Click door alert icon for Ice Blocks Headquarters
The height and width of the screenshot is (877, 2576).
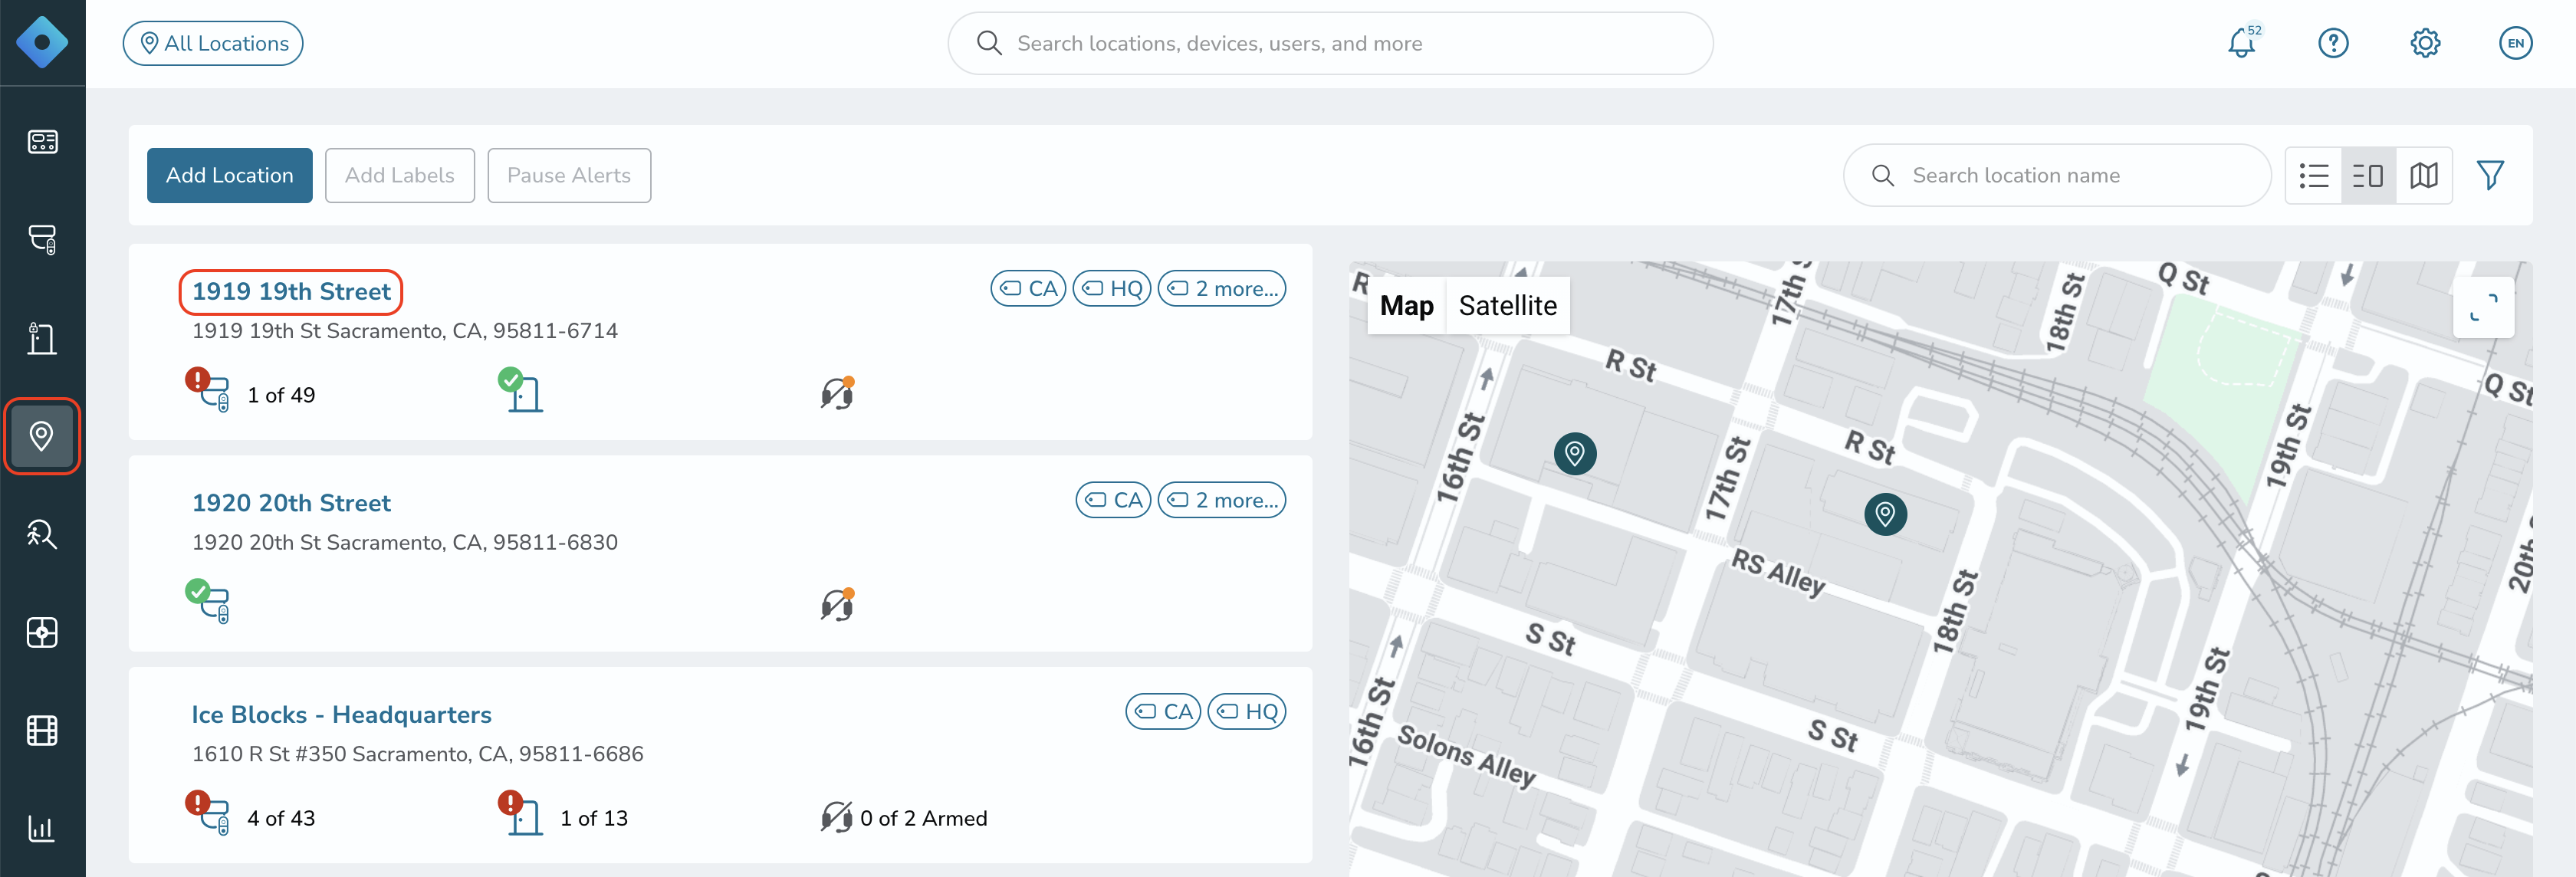pyautogui.click(x=521, y=813)
